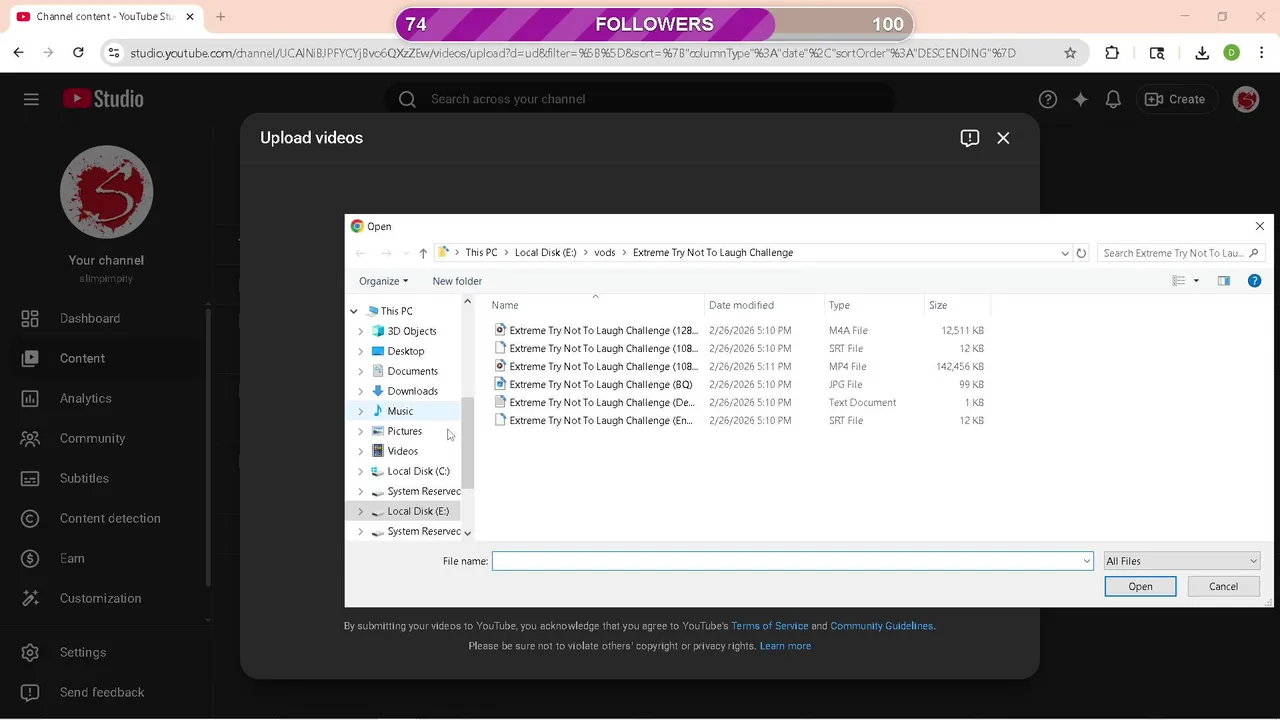Click Send feedback in Studio sidebar
The width and height of the screenshot is (1280, 720).
(x=103, y=692)
